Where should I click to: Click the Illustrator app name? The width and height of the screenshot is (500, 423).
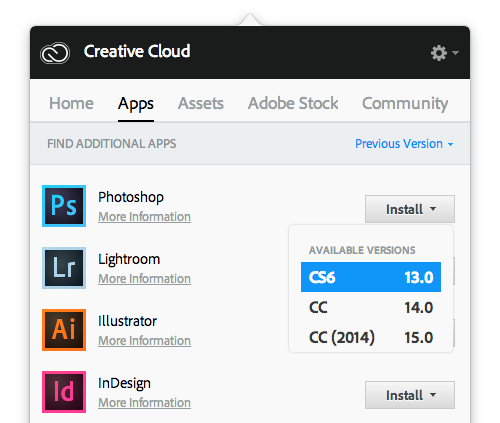127,321
